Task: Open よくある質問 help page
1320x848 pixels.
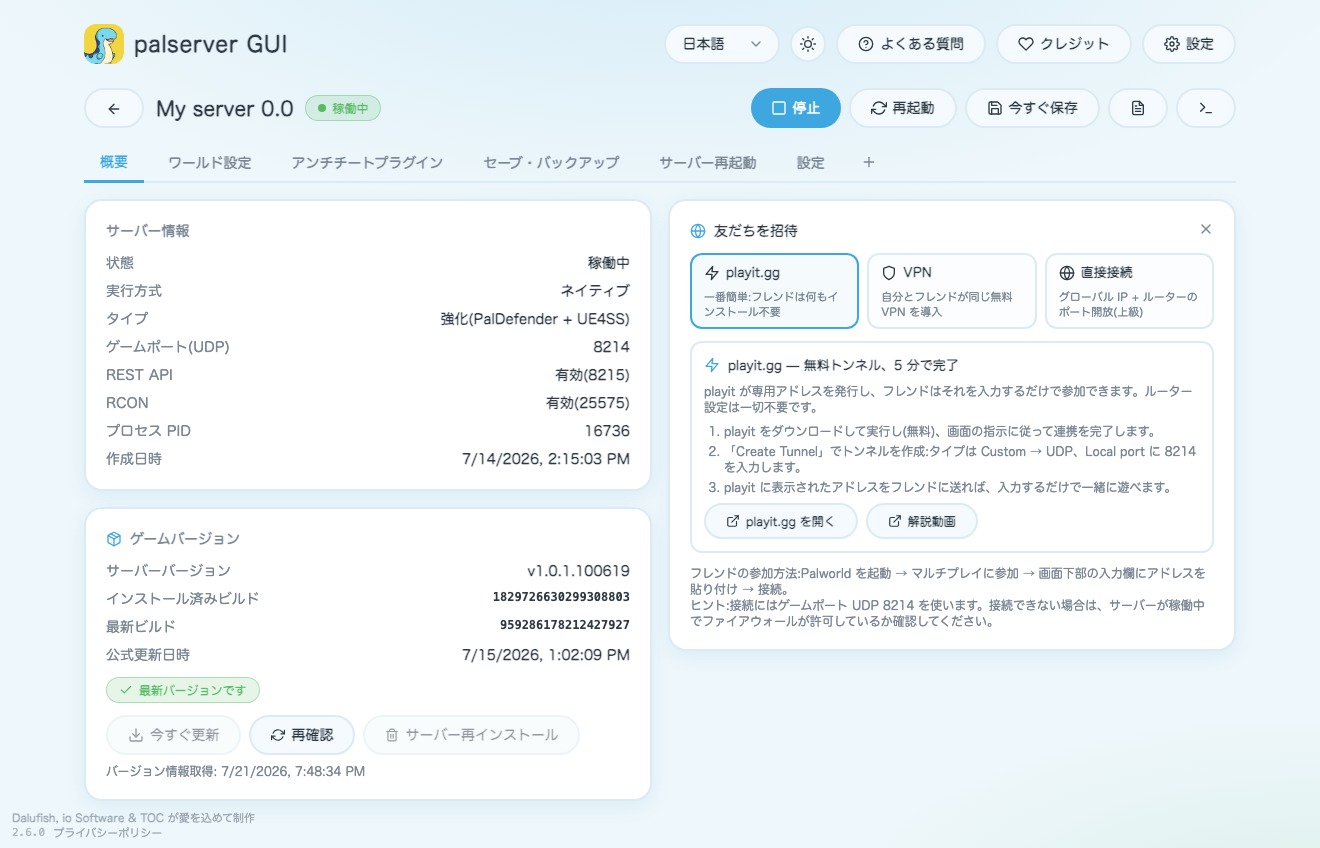Action: (911, 44)
